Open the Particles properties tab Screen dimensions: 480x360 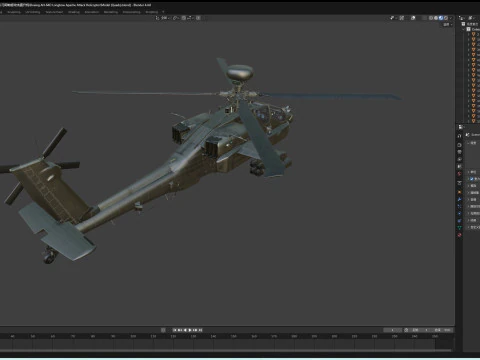coord(459,206)
